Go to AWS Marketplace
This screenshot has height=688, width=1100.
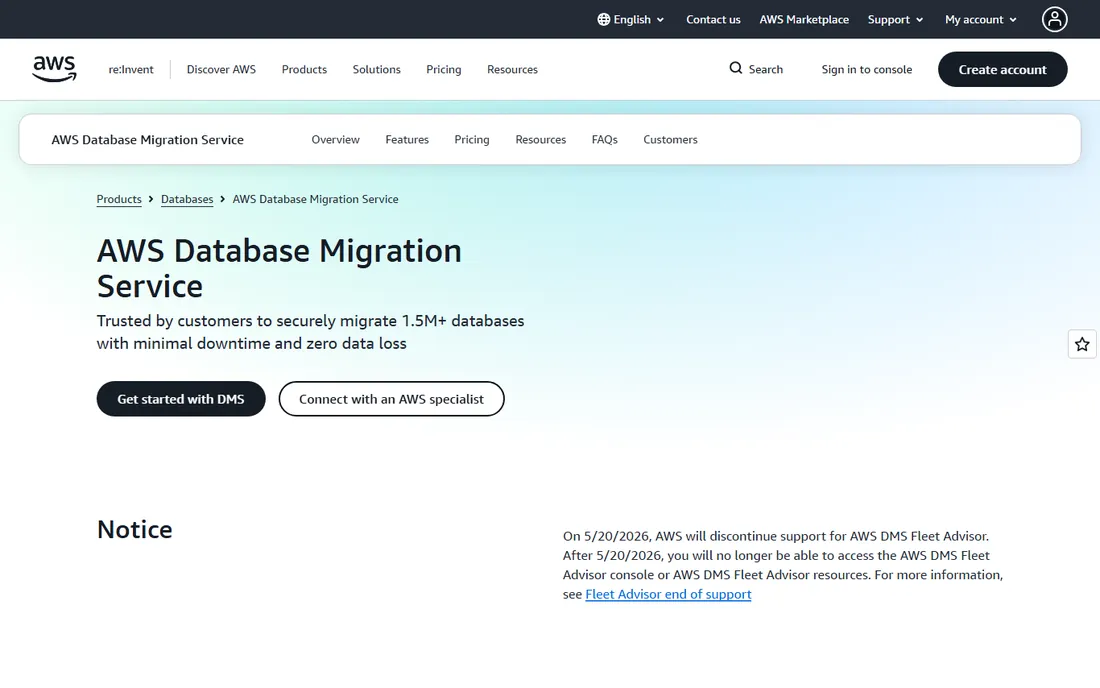[x=804, y=20]
